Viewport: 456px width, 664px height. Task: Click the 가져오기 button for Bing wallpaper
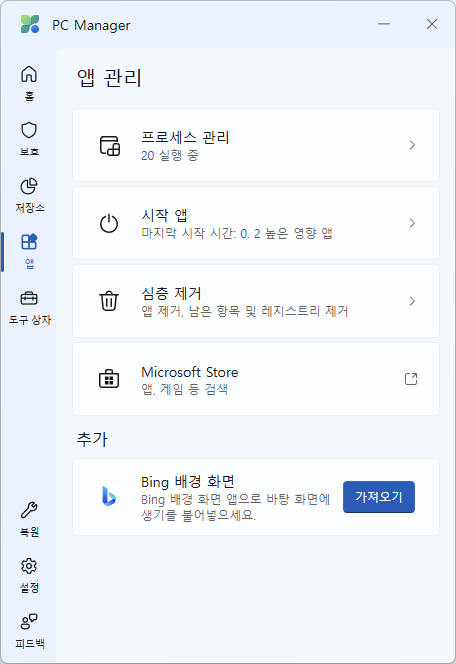tap(379, 497)
